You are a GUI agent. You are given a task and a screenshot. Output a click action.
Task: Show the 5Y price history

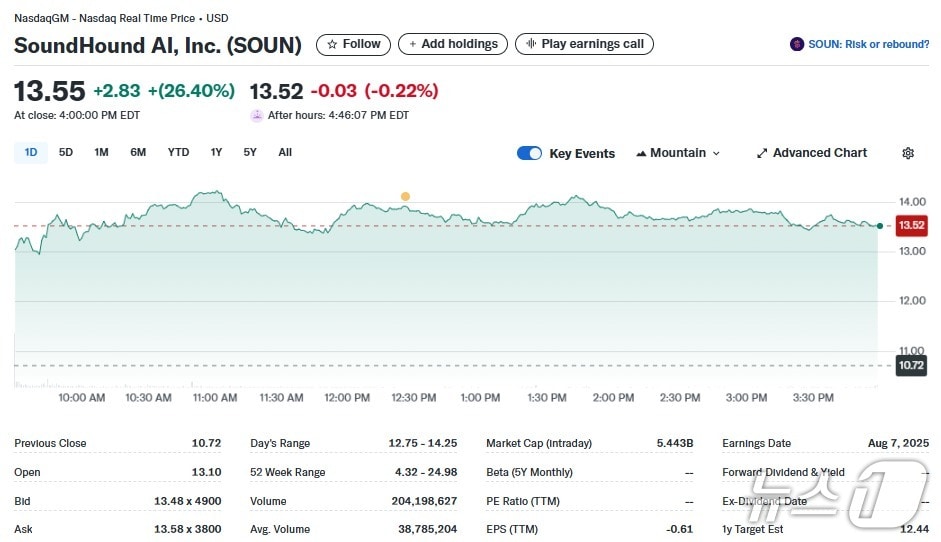250,152
